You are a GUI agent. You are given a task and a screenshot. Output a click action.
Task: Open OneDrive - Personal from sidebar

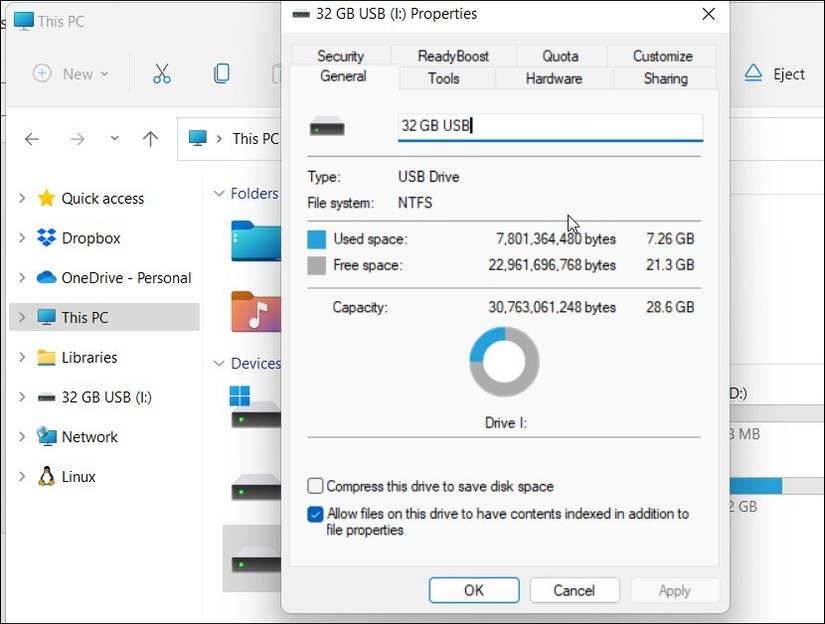pyautogui.click(x=104, y=278)
